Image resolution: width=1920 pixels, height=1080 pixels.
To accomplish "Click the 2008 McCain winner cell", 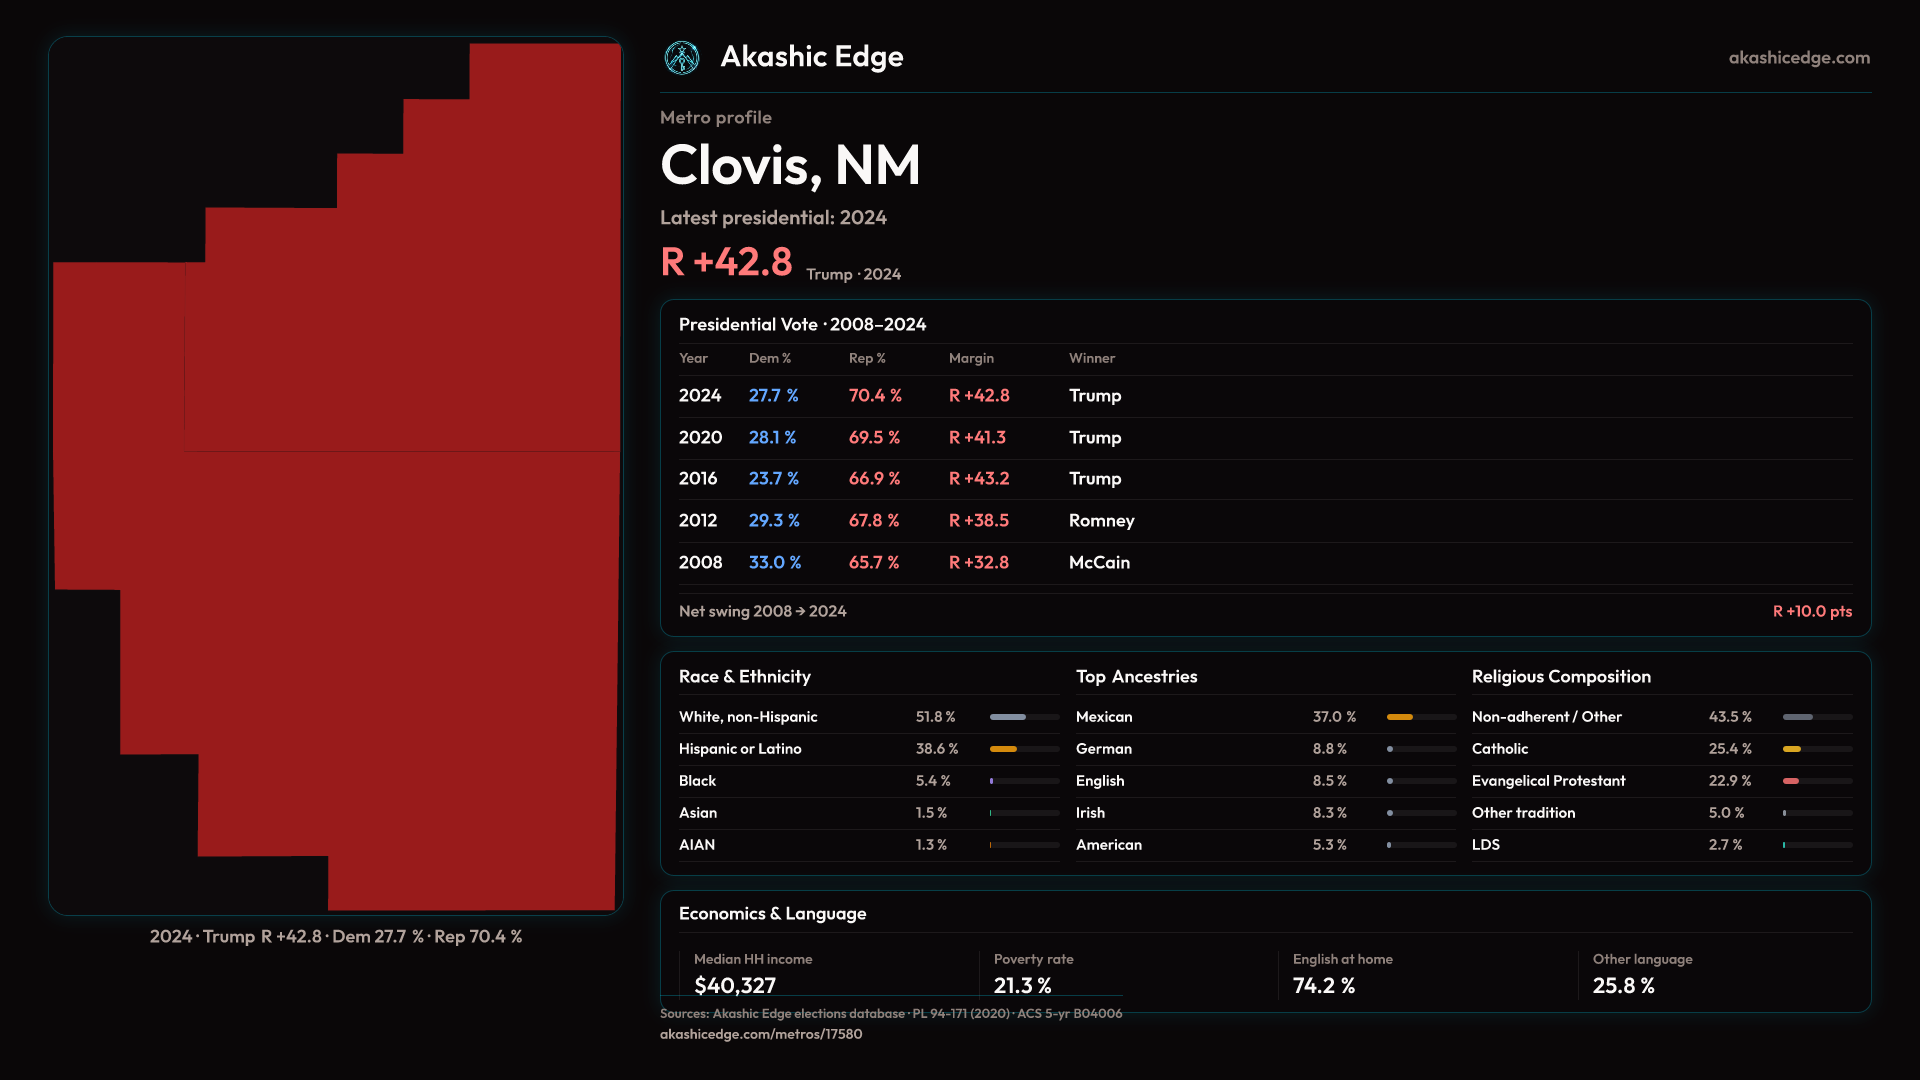I will (1099, 563).
